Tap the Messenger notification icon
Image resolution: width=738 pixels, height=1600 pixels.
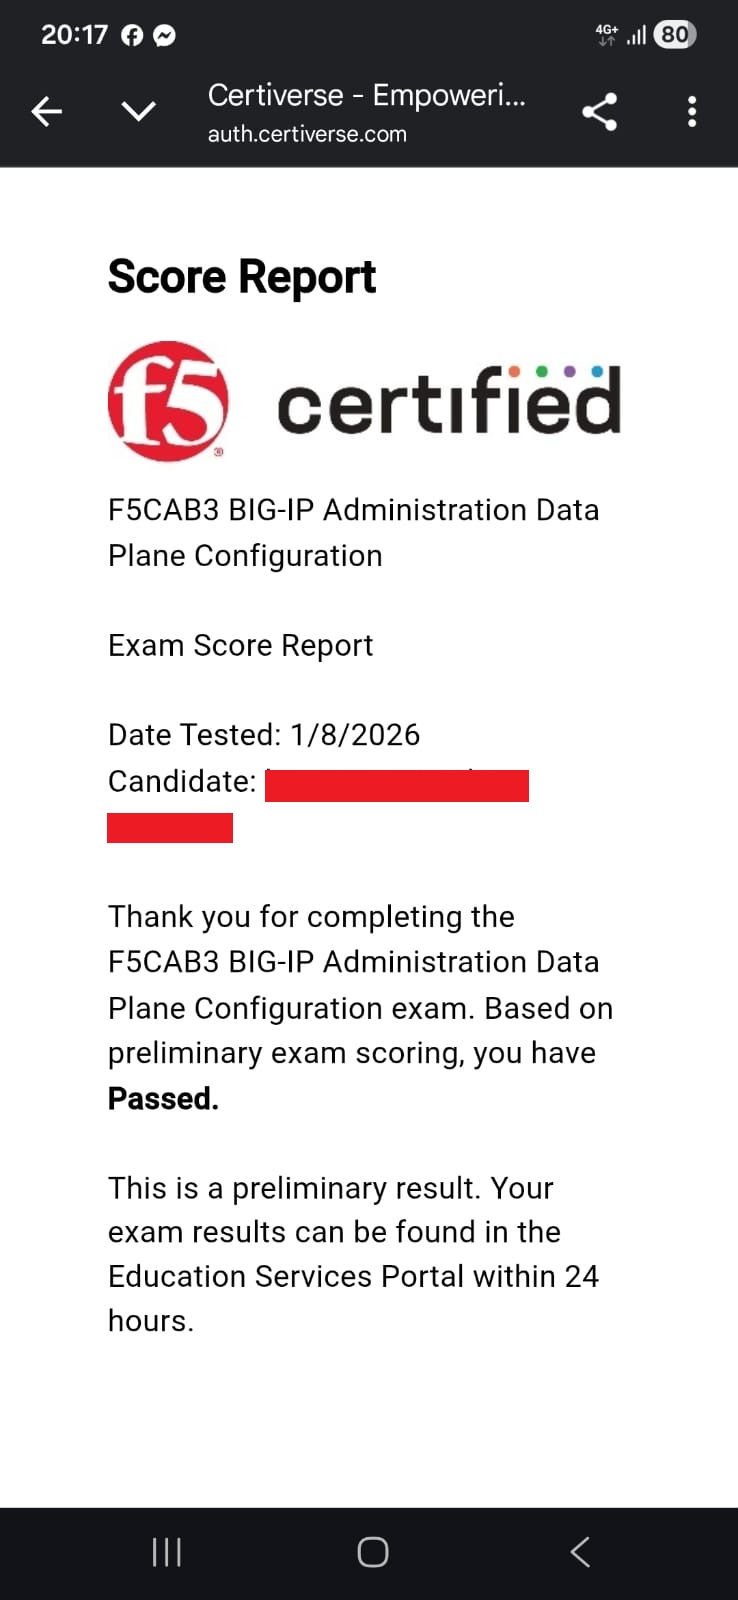pyautogui.click(x=164, y=36)
